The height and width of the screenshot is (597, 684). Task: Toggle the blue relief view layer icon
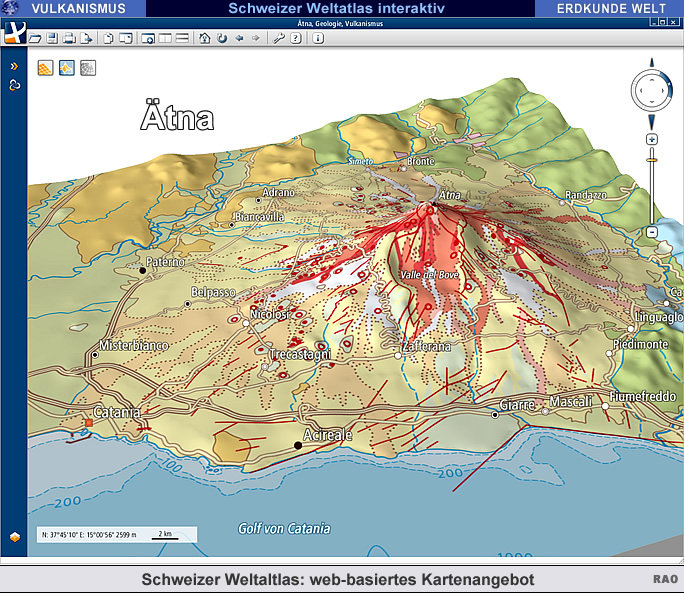pyautogui.click(x=67, y=68)
